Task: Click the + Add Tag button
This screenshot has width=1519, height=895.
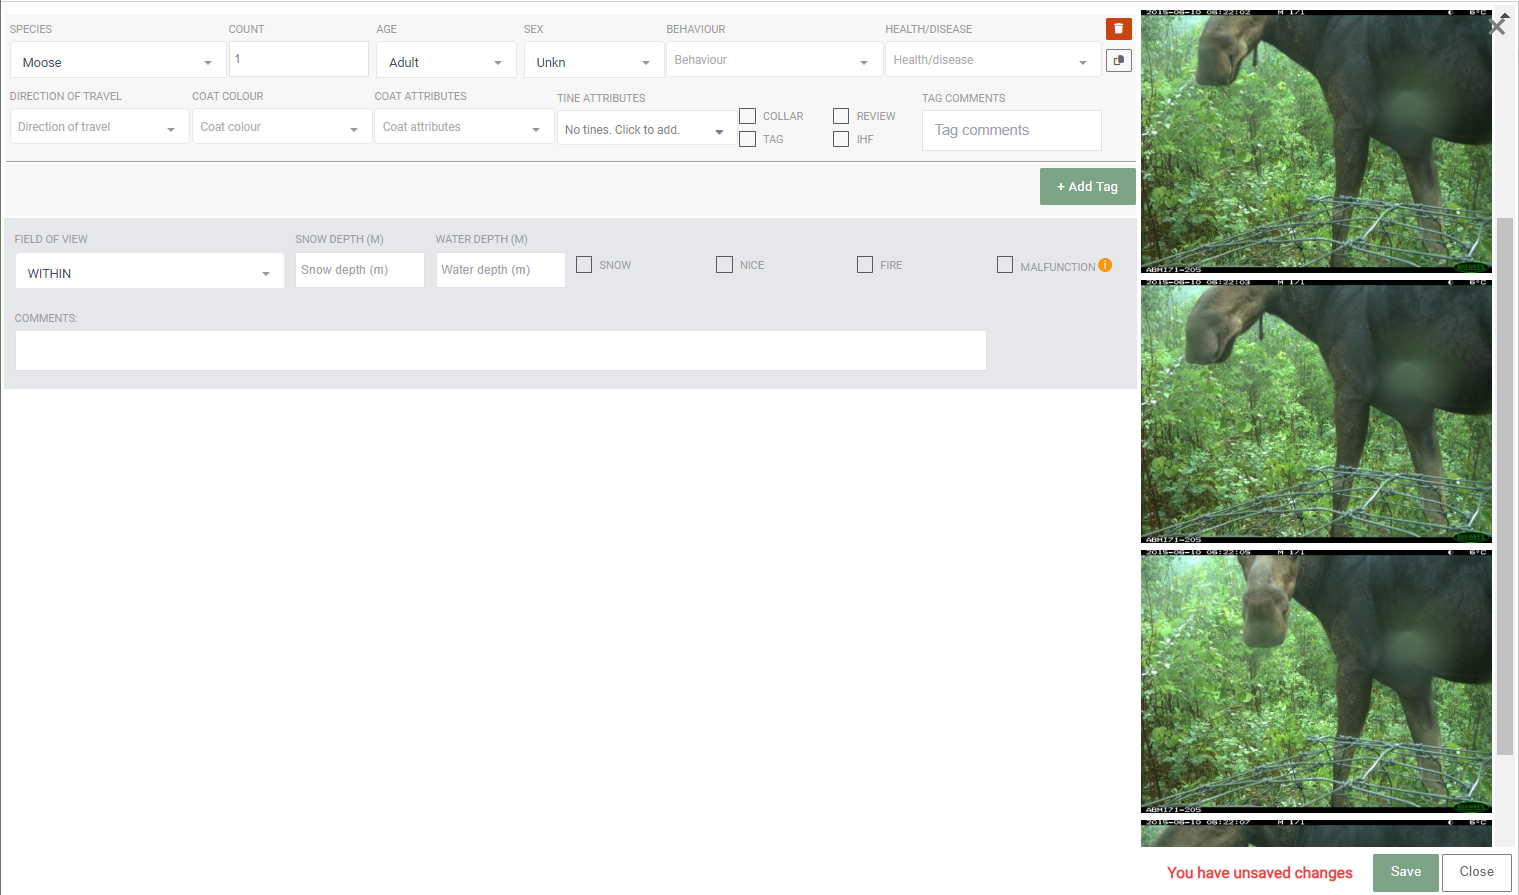Action: 1087,186
